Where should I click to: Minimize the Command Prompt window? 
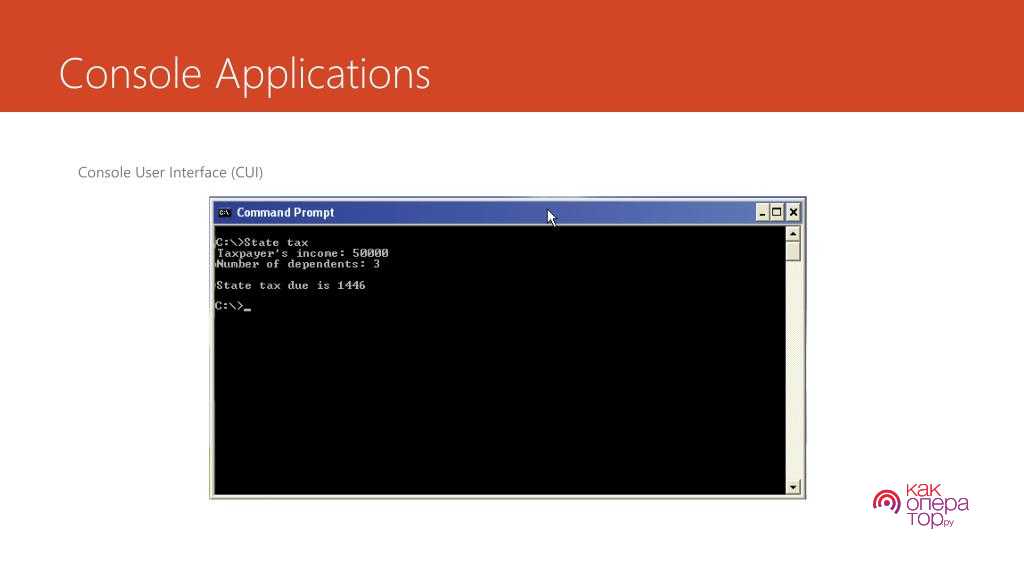point(762,212)
